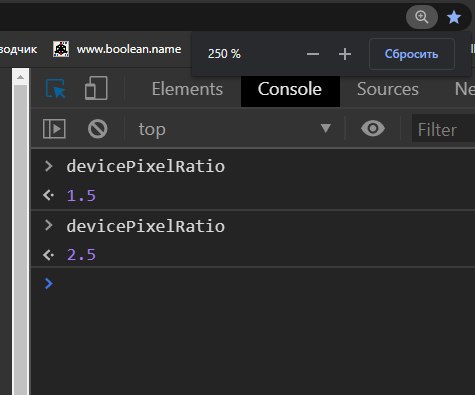Click the zoom magnifier icon in address bar
Viewport: 475px width, 395px height.
(x=422, y=17)
